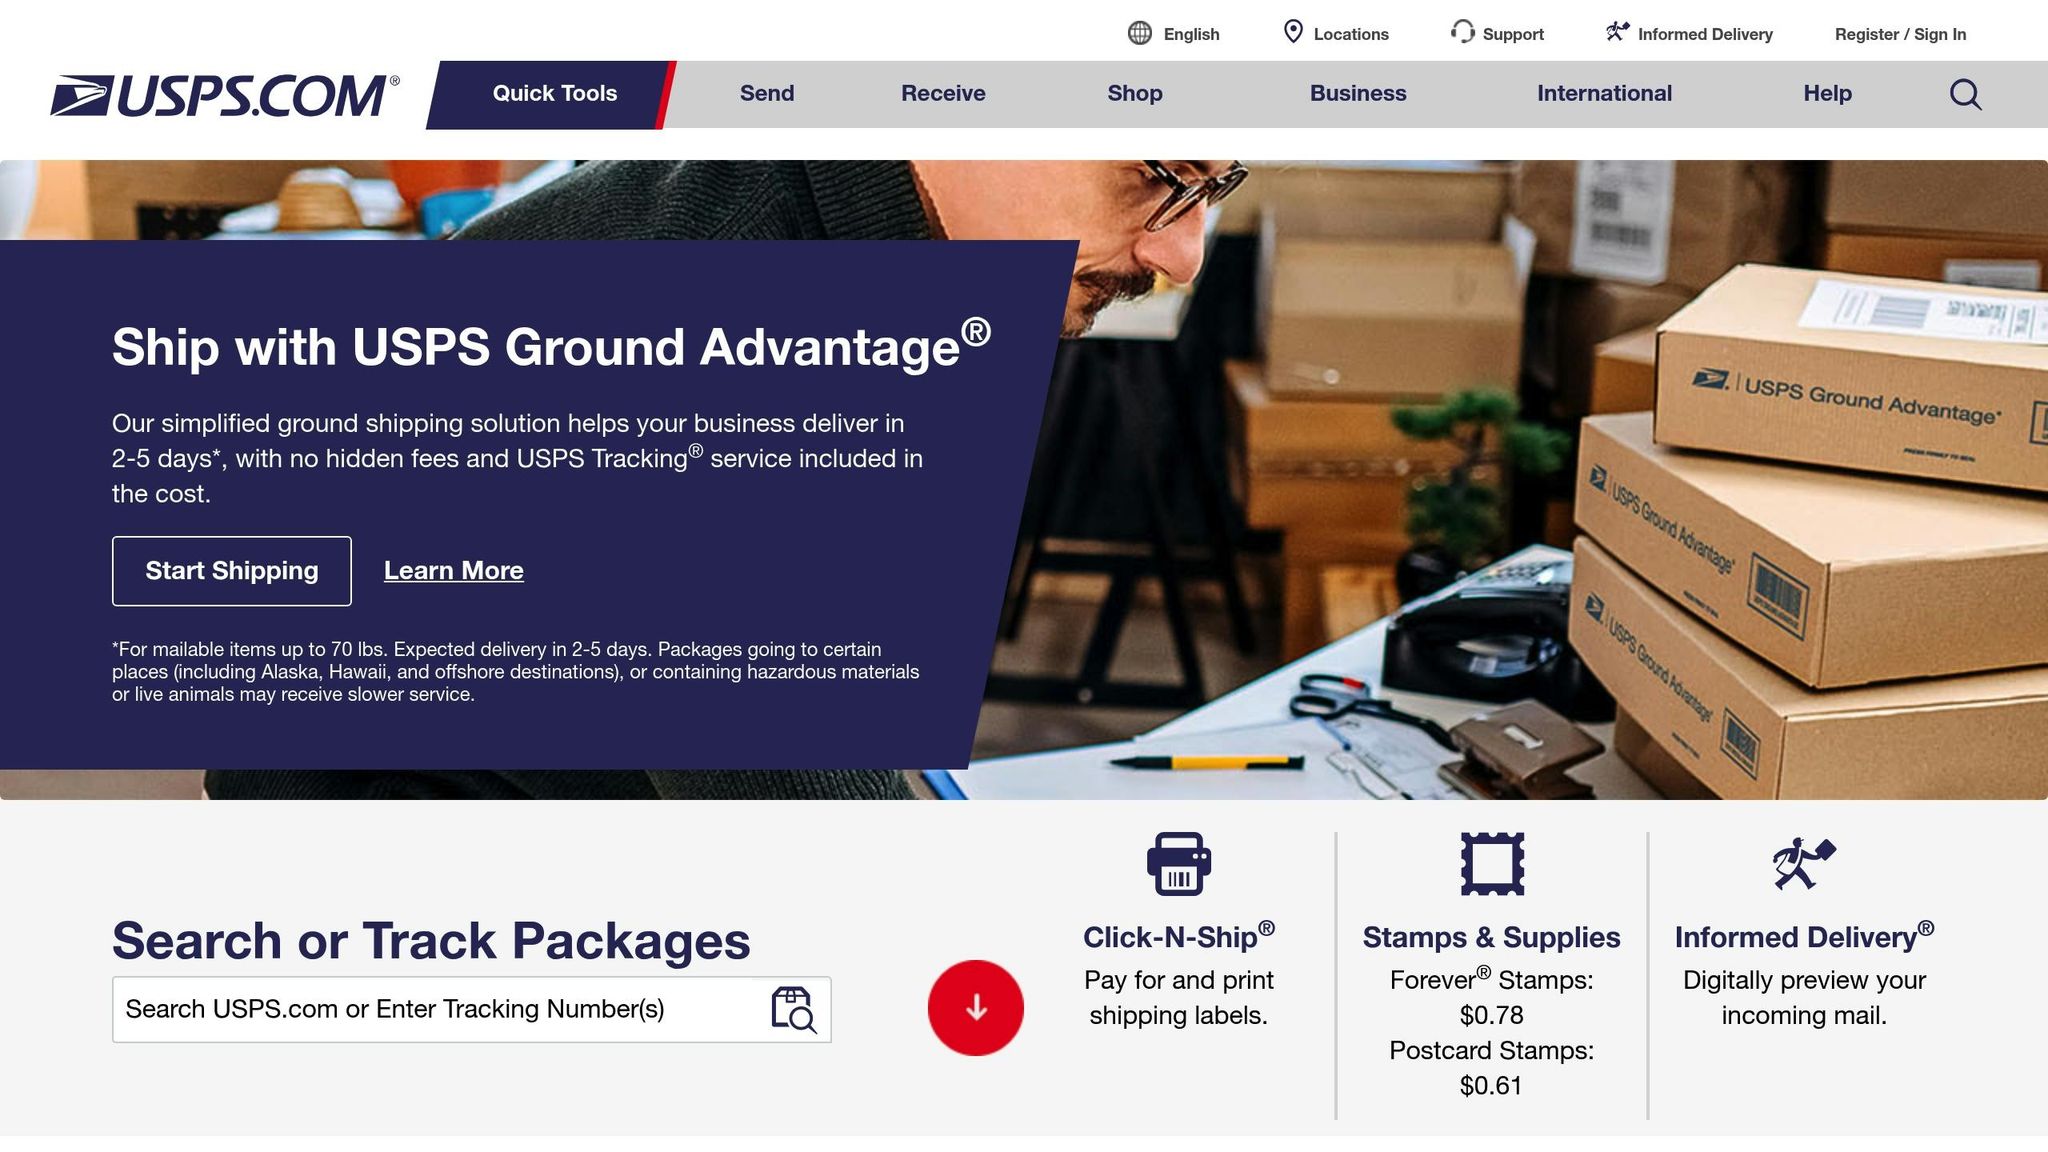Click Register / Sign In
Viewport: 2048px width, 1152px height.
point(1899,33)
